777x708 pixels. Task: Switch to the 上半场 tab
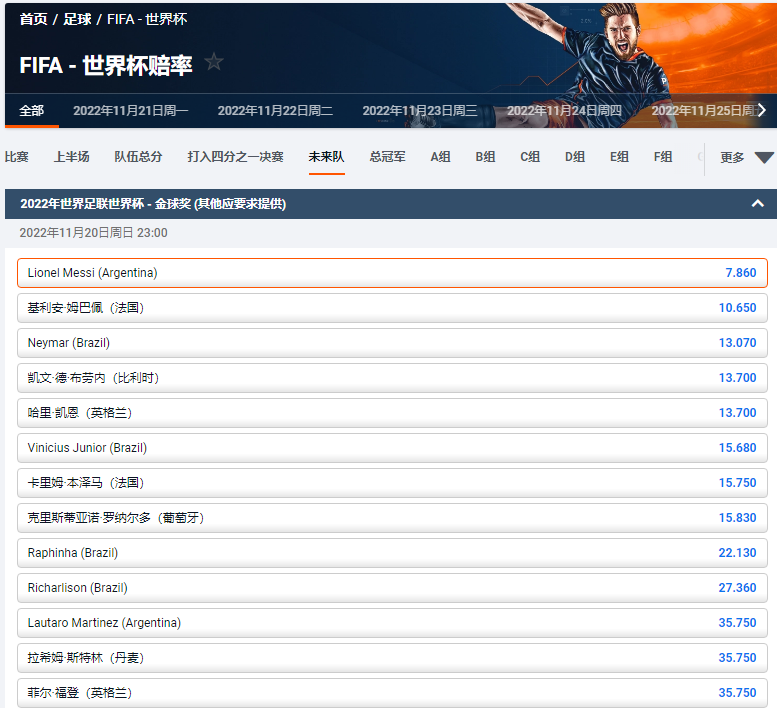tap(71, 157)
